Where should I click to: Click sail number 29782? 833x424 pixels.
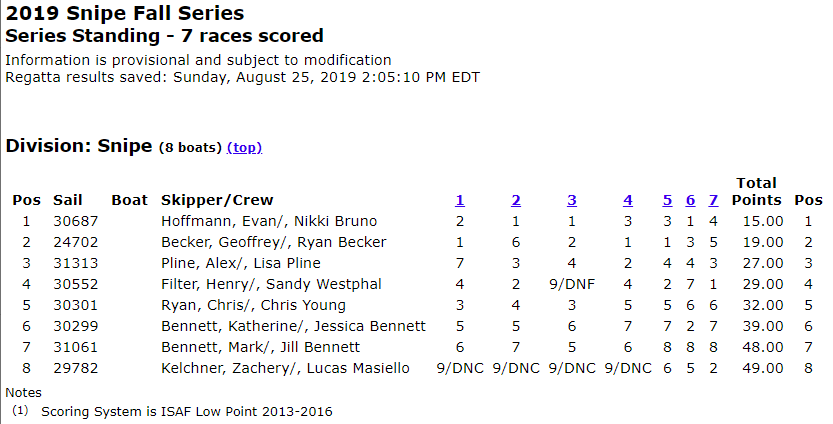tap(75, 368)
